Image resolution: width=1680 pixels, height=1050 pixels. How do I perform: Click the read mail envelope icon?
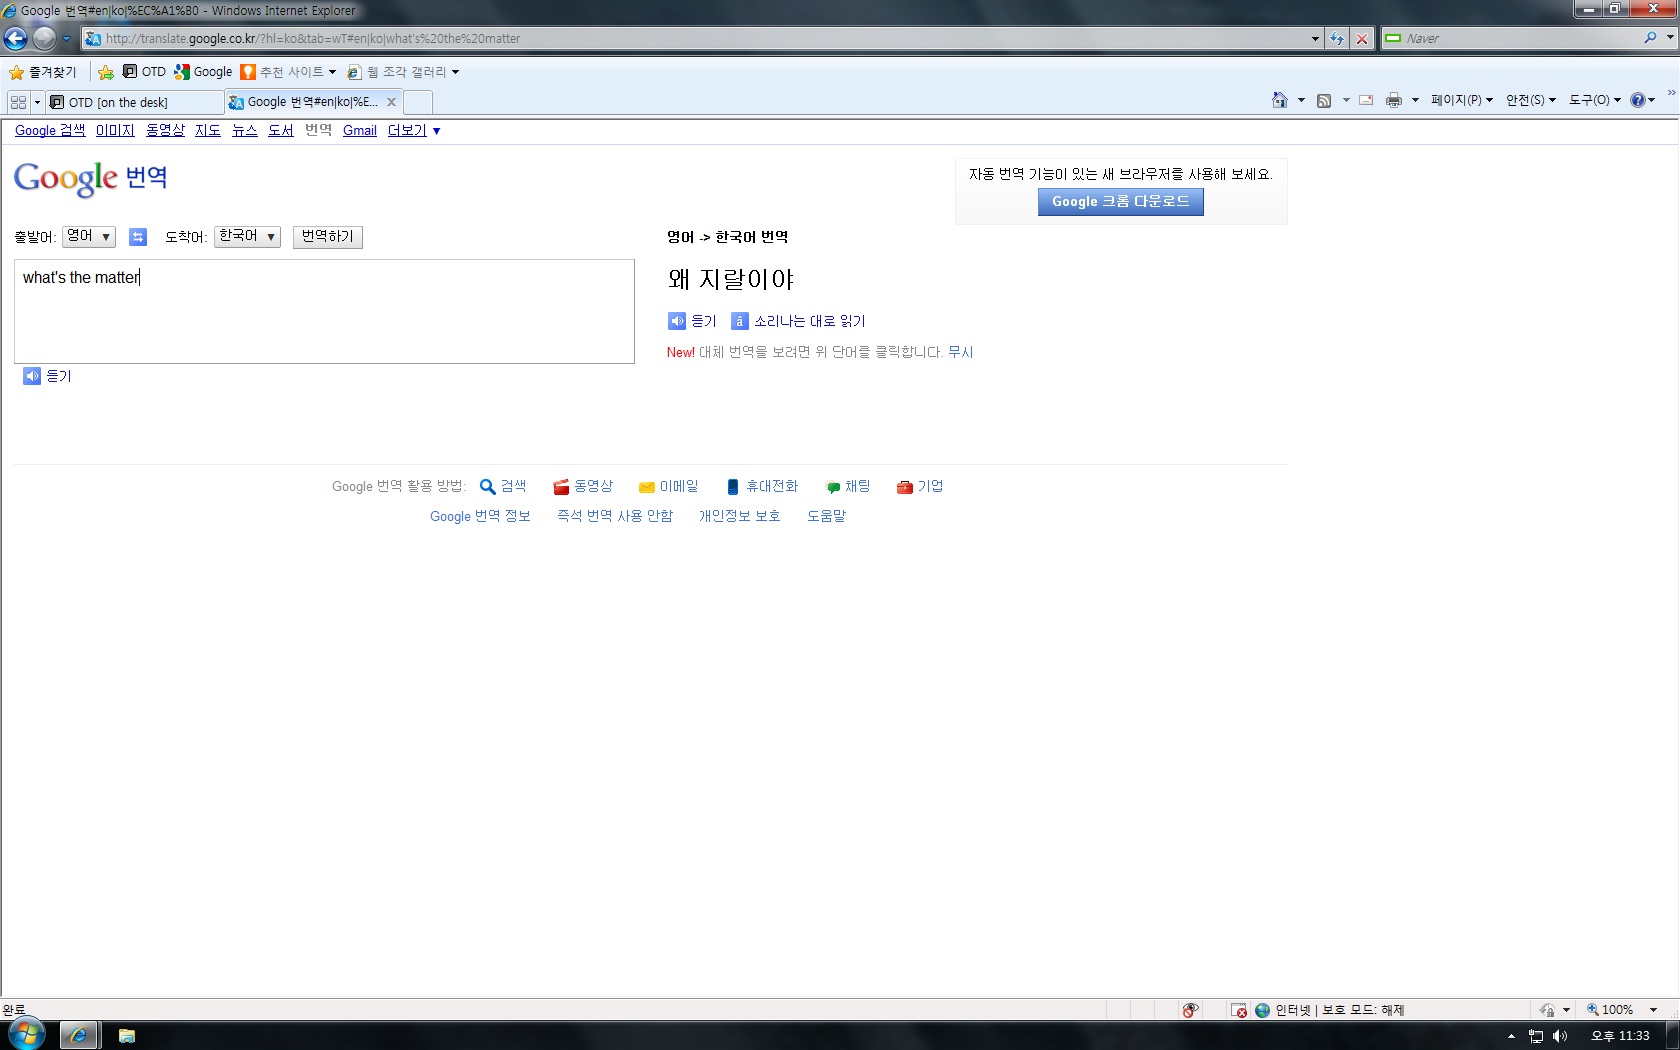pos(1366,100)
